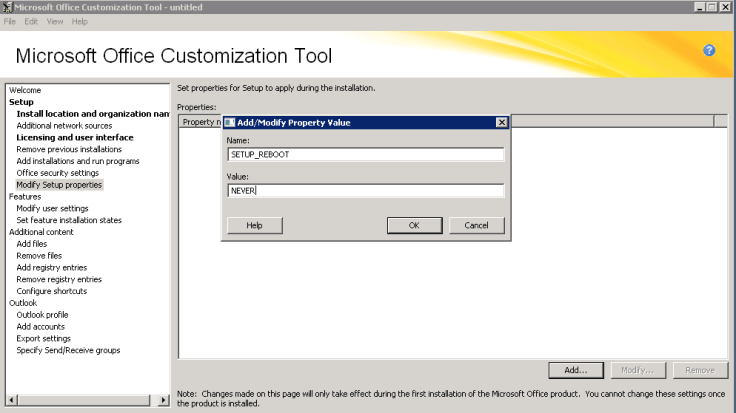Open the Outlook profile page

click(x=42, y=315)
